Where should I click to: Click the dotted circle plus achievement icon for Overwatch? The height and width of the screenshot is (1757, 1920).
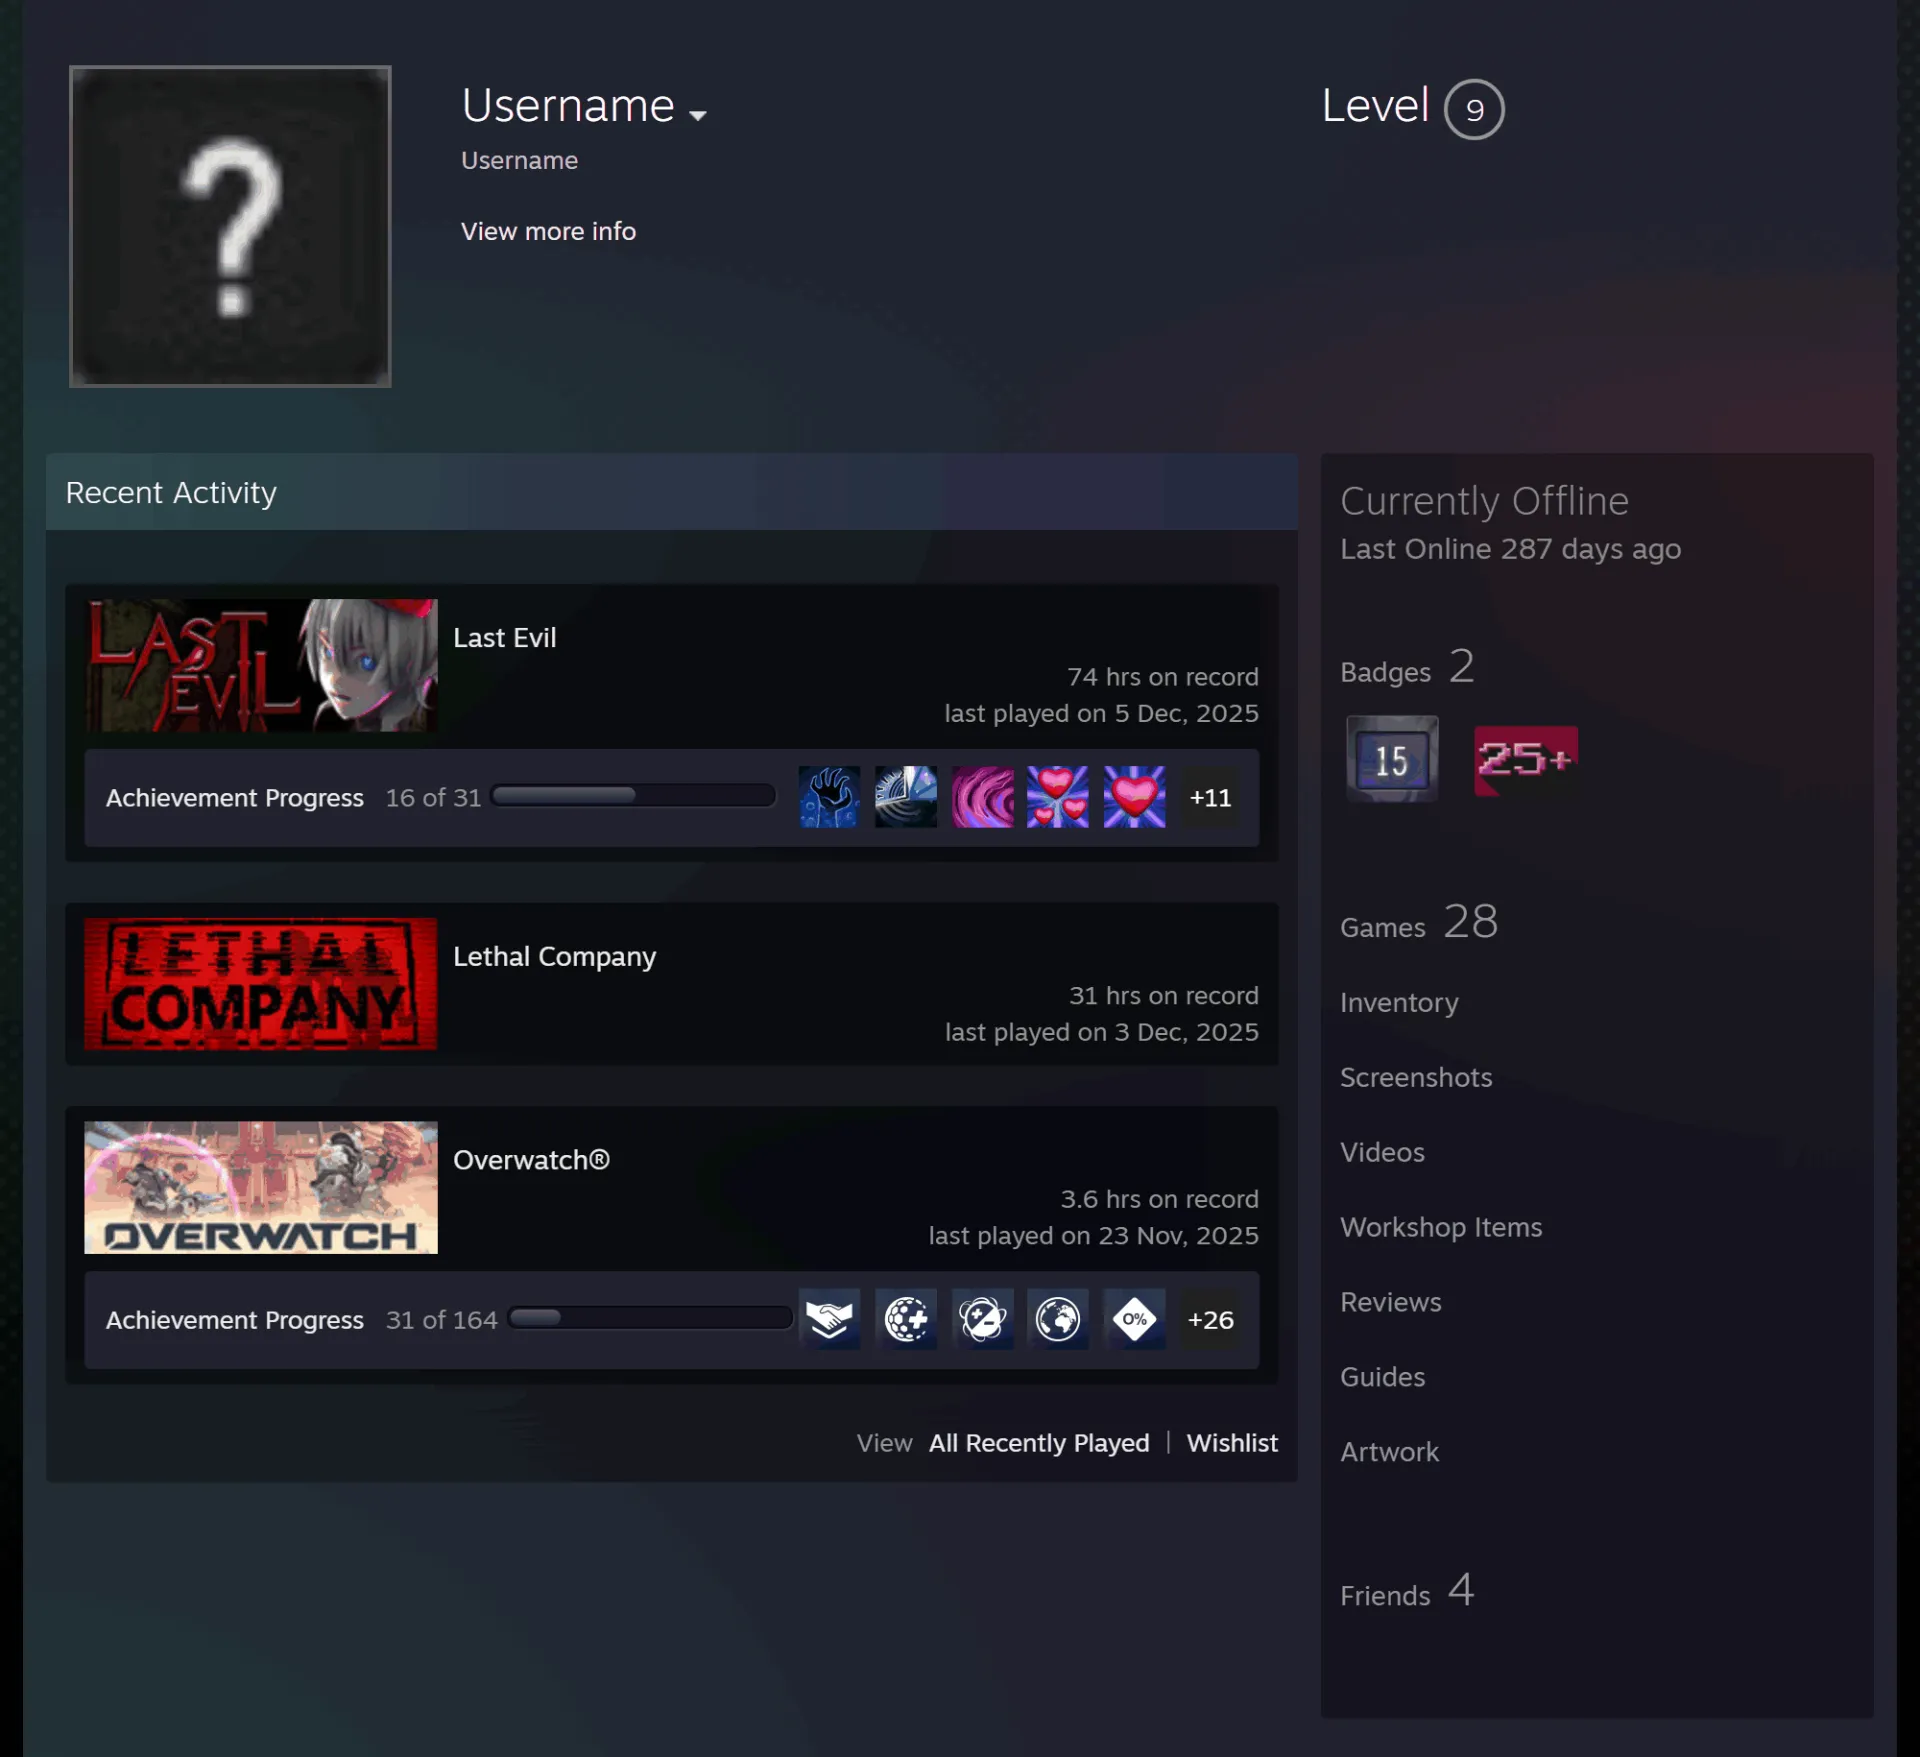(x=906, y=1319)
